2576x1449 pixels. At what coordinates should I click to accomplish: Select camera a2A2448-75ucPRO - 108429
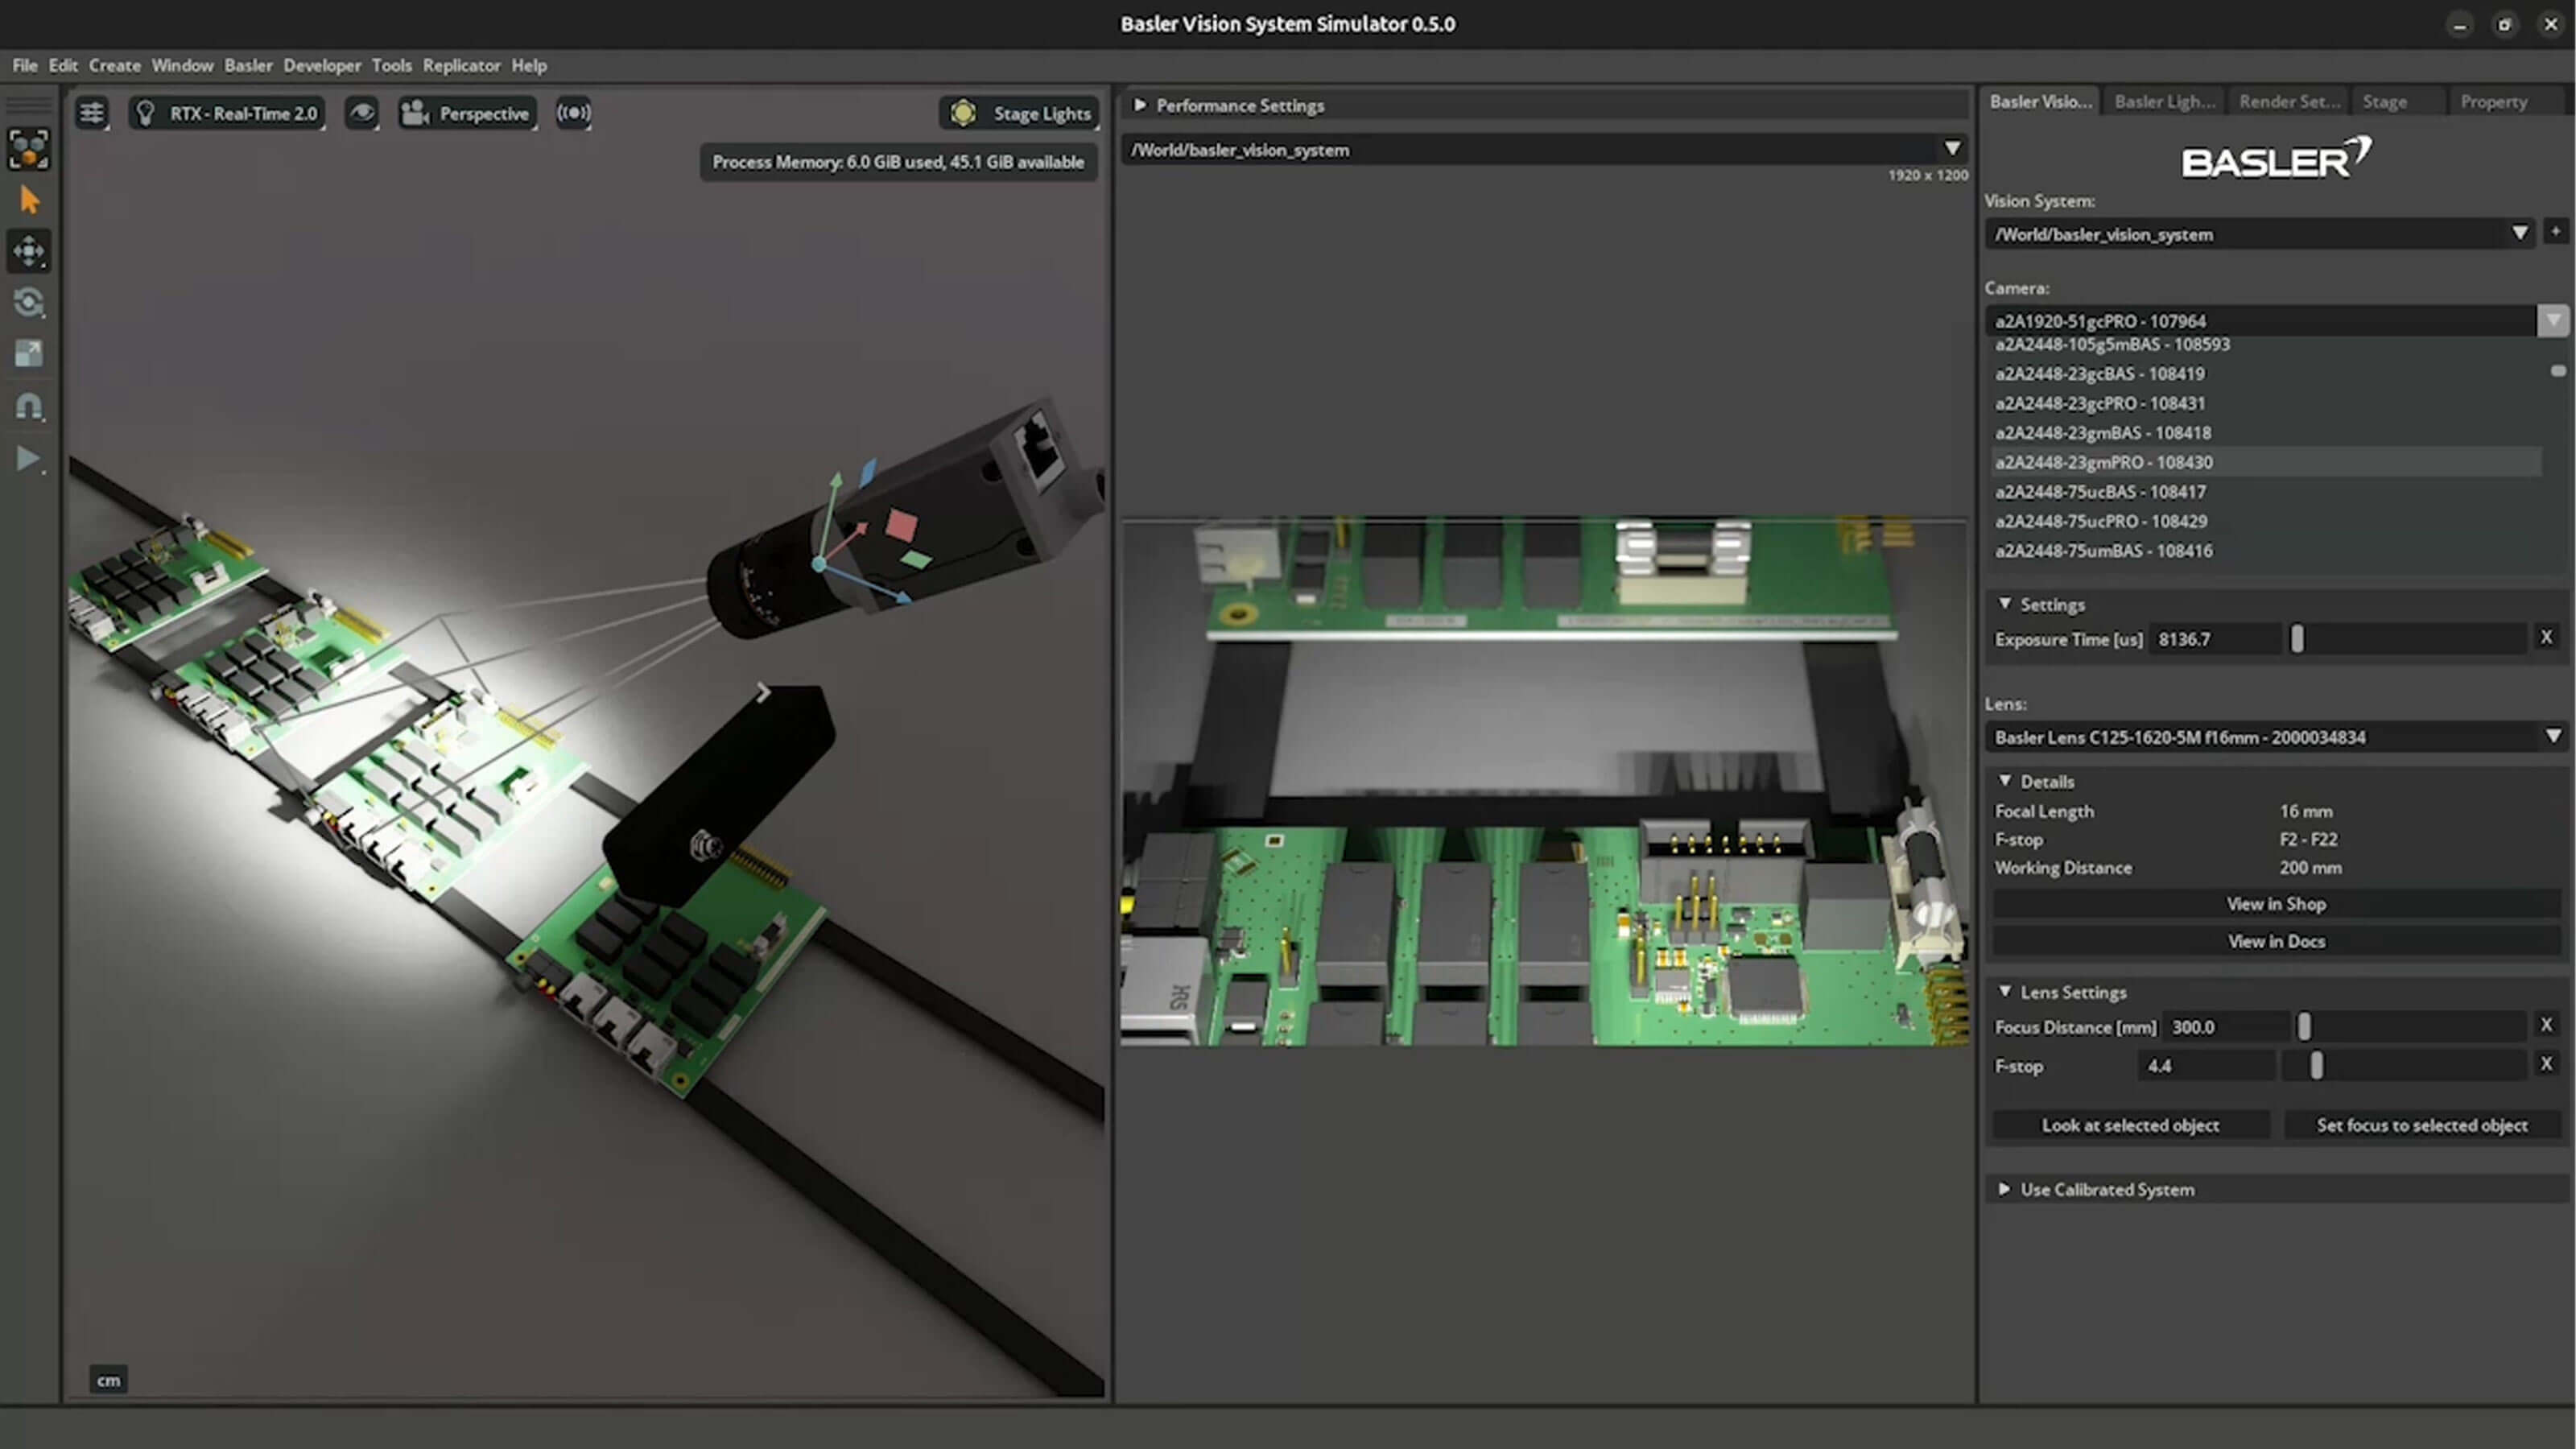tap(2265, 521)
